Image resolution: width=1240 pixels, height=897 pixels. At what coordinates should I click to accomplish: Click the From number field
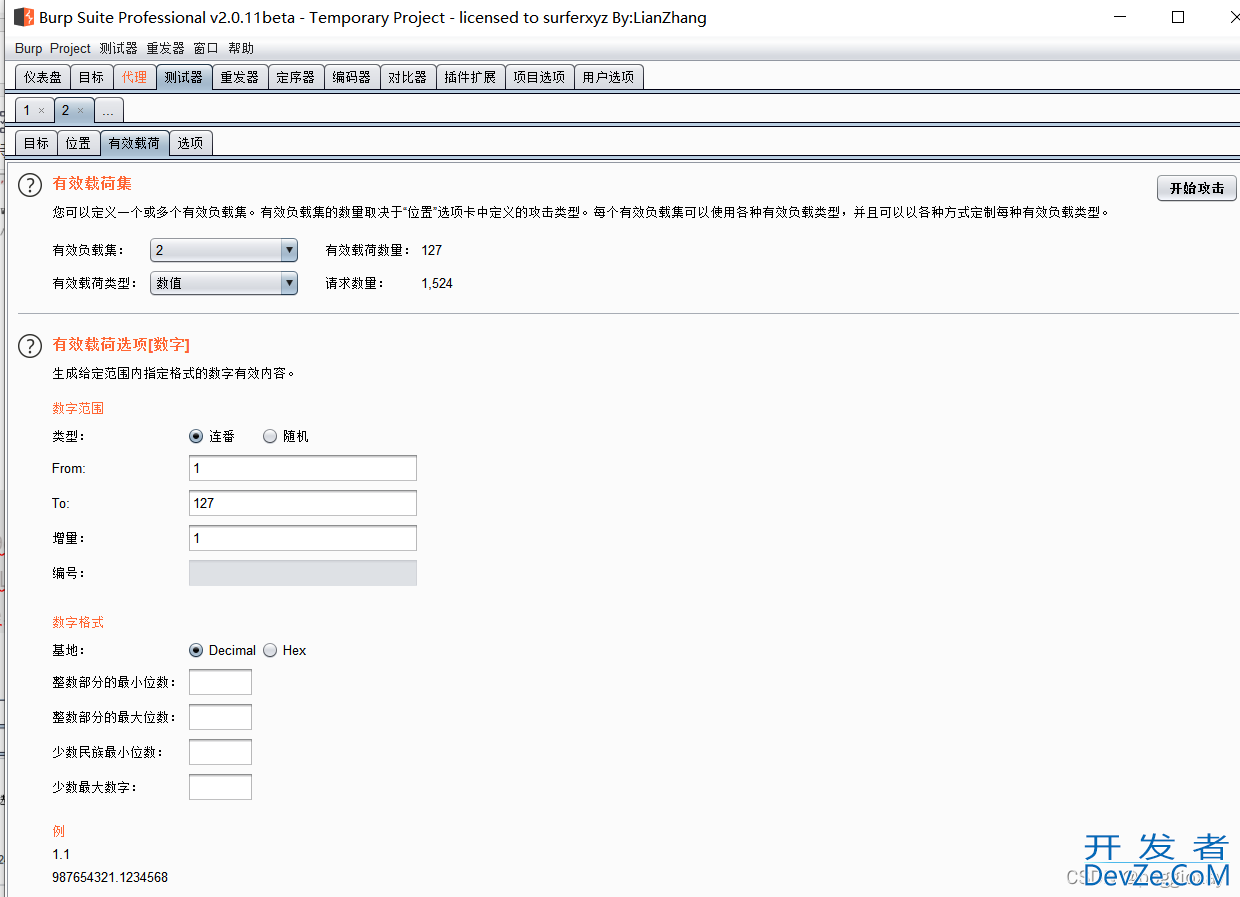[x=303, y=468]
